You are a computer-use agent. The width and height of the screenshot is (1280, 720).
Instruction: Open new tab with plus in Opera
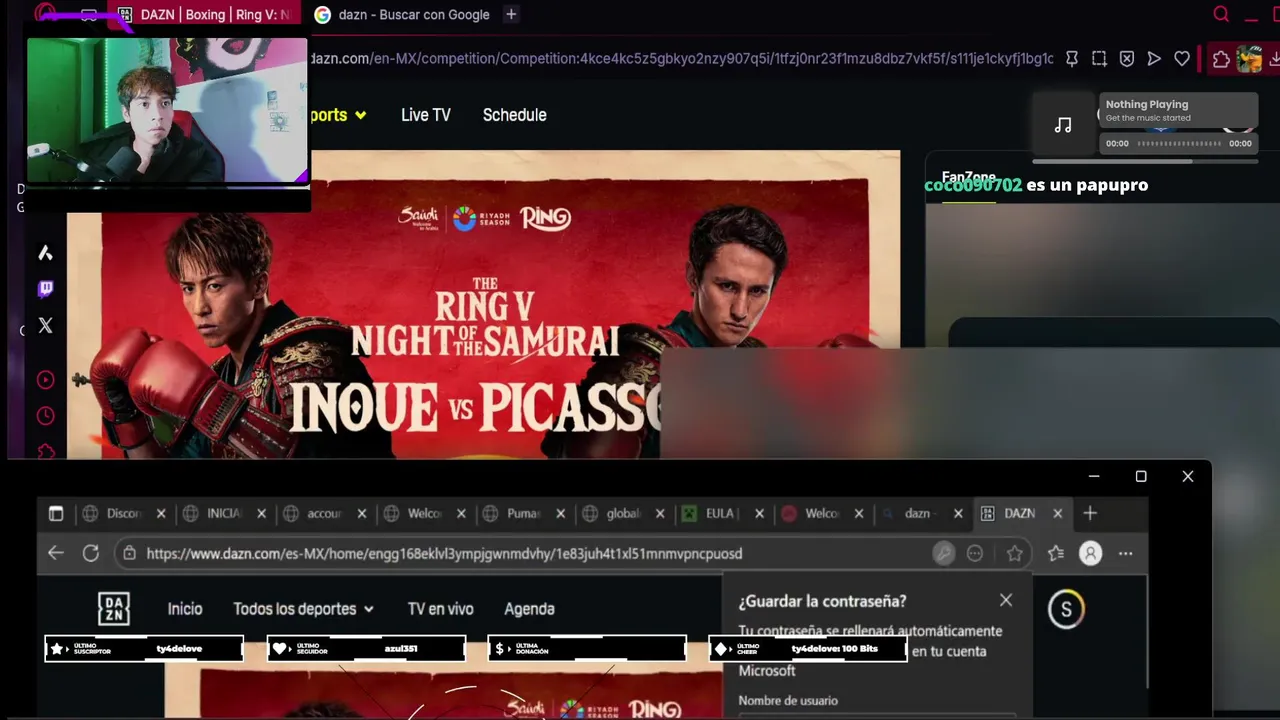pyautogui.click(x=511, y=14)
